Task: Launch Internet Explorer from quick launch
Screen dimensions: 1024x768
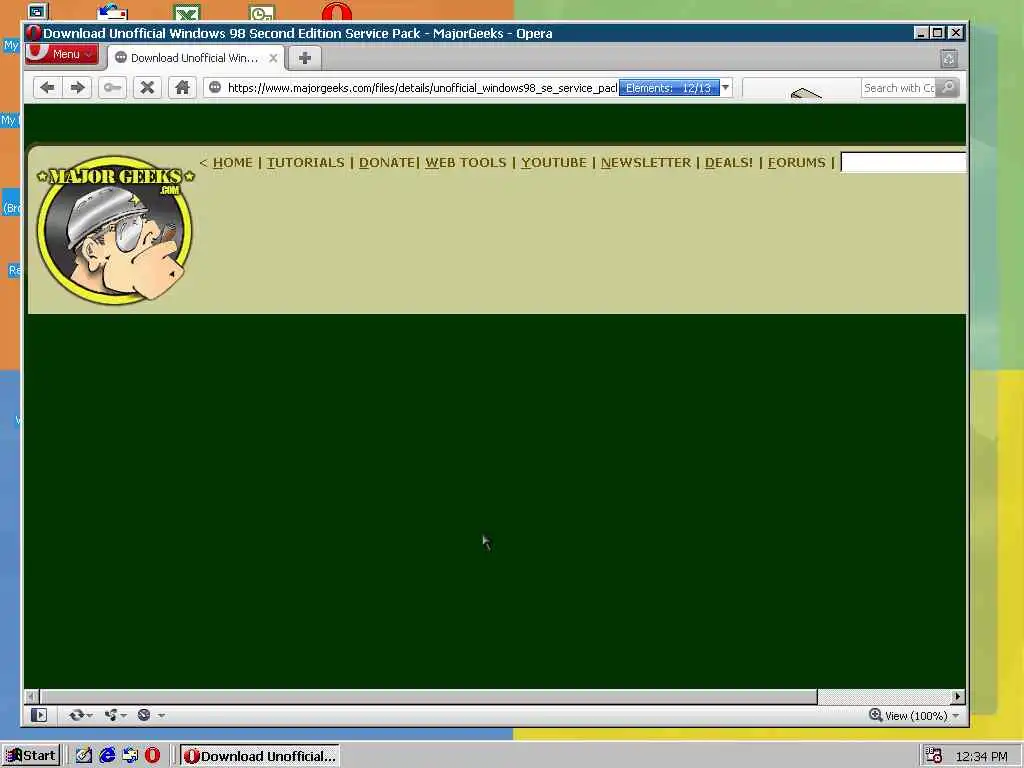Action: [106, 756]
